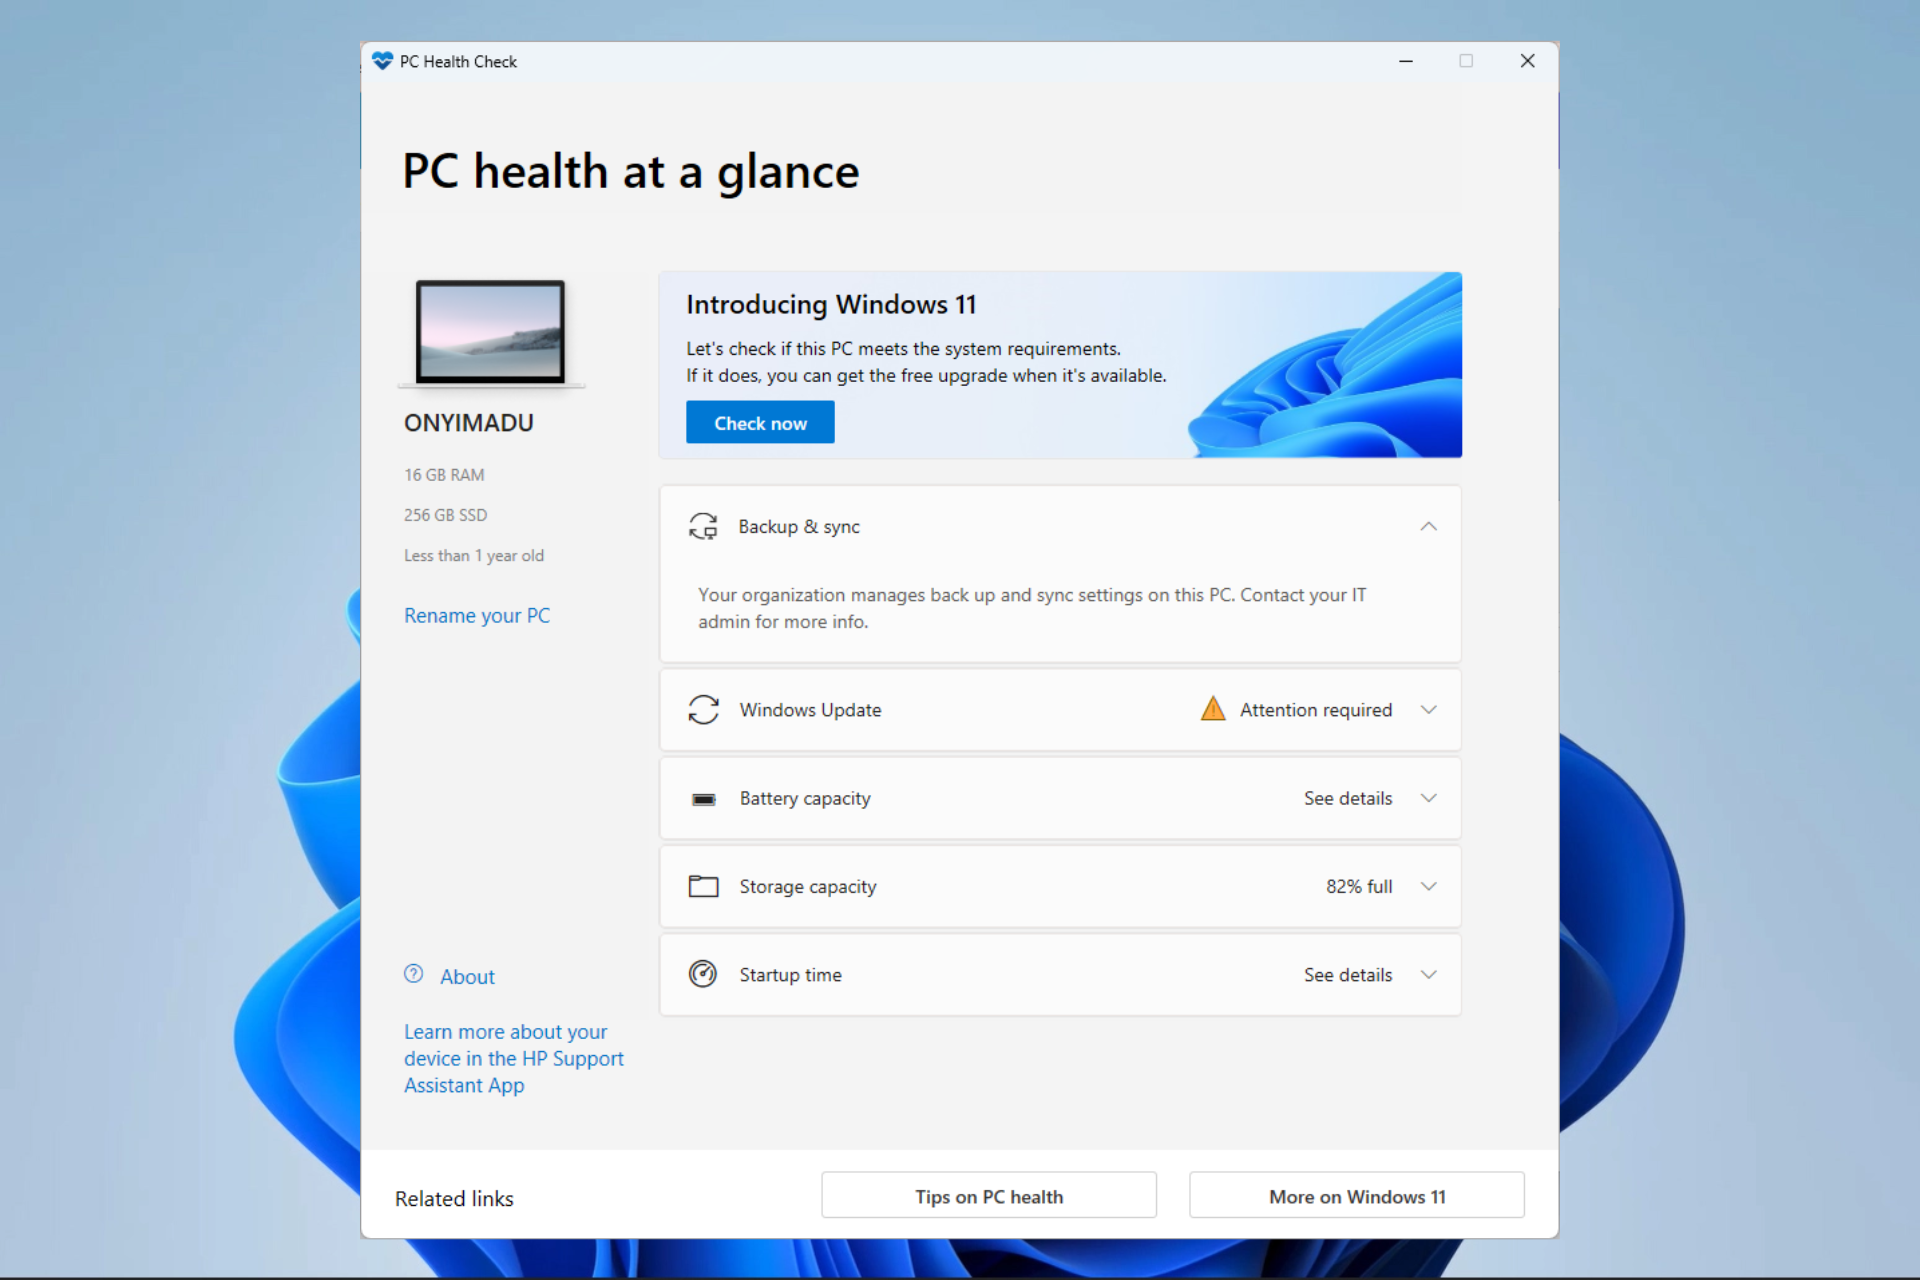Click the Windows Update sync icon

pyautogui.click(x=699, y=710)
